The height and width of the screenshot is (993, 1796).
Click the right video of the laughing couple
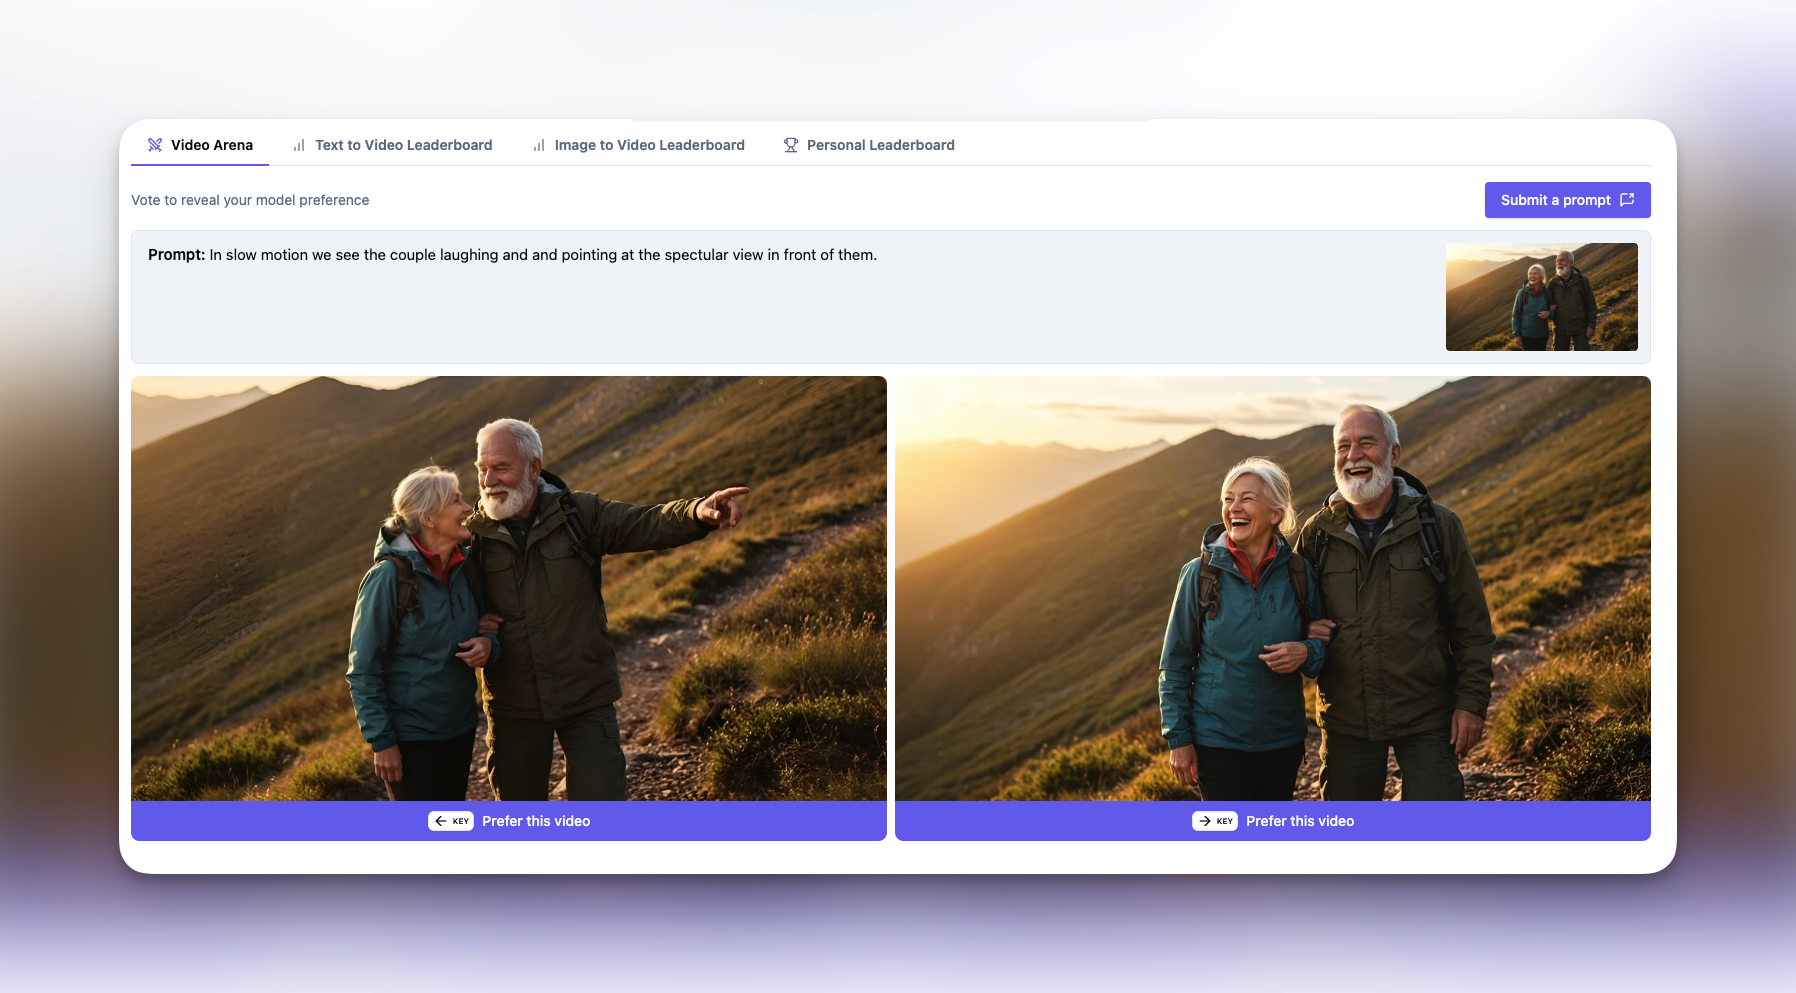pyautogui.click(x=1272, y=588)
